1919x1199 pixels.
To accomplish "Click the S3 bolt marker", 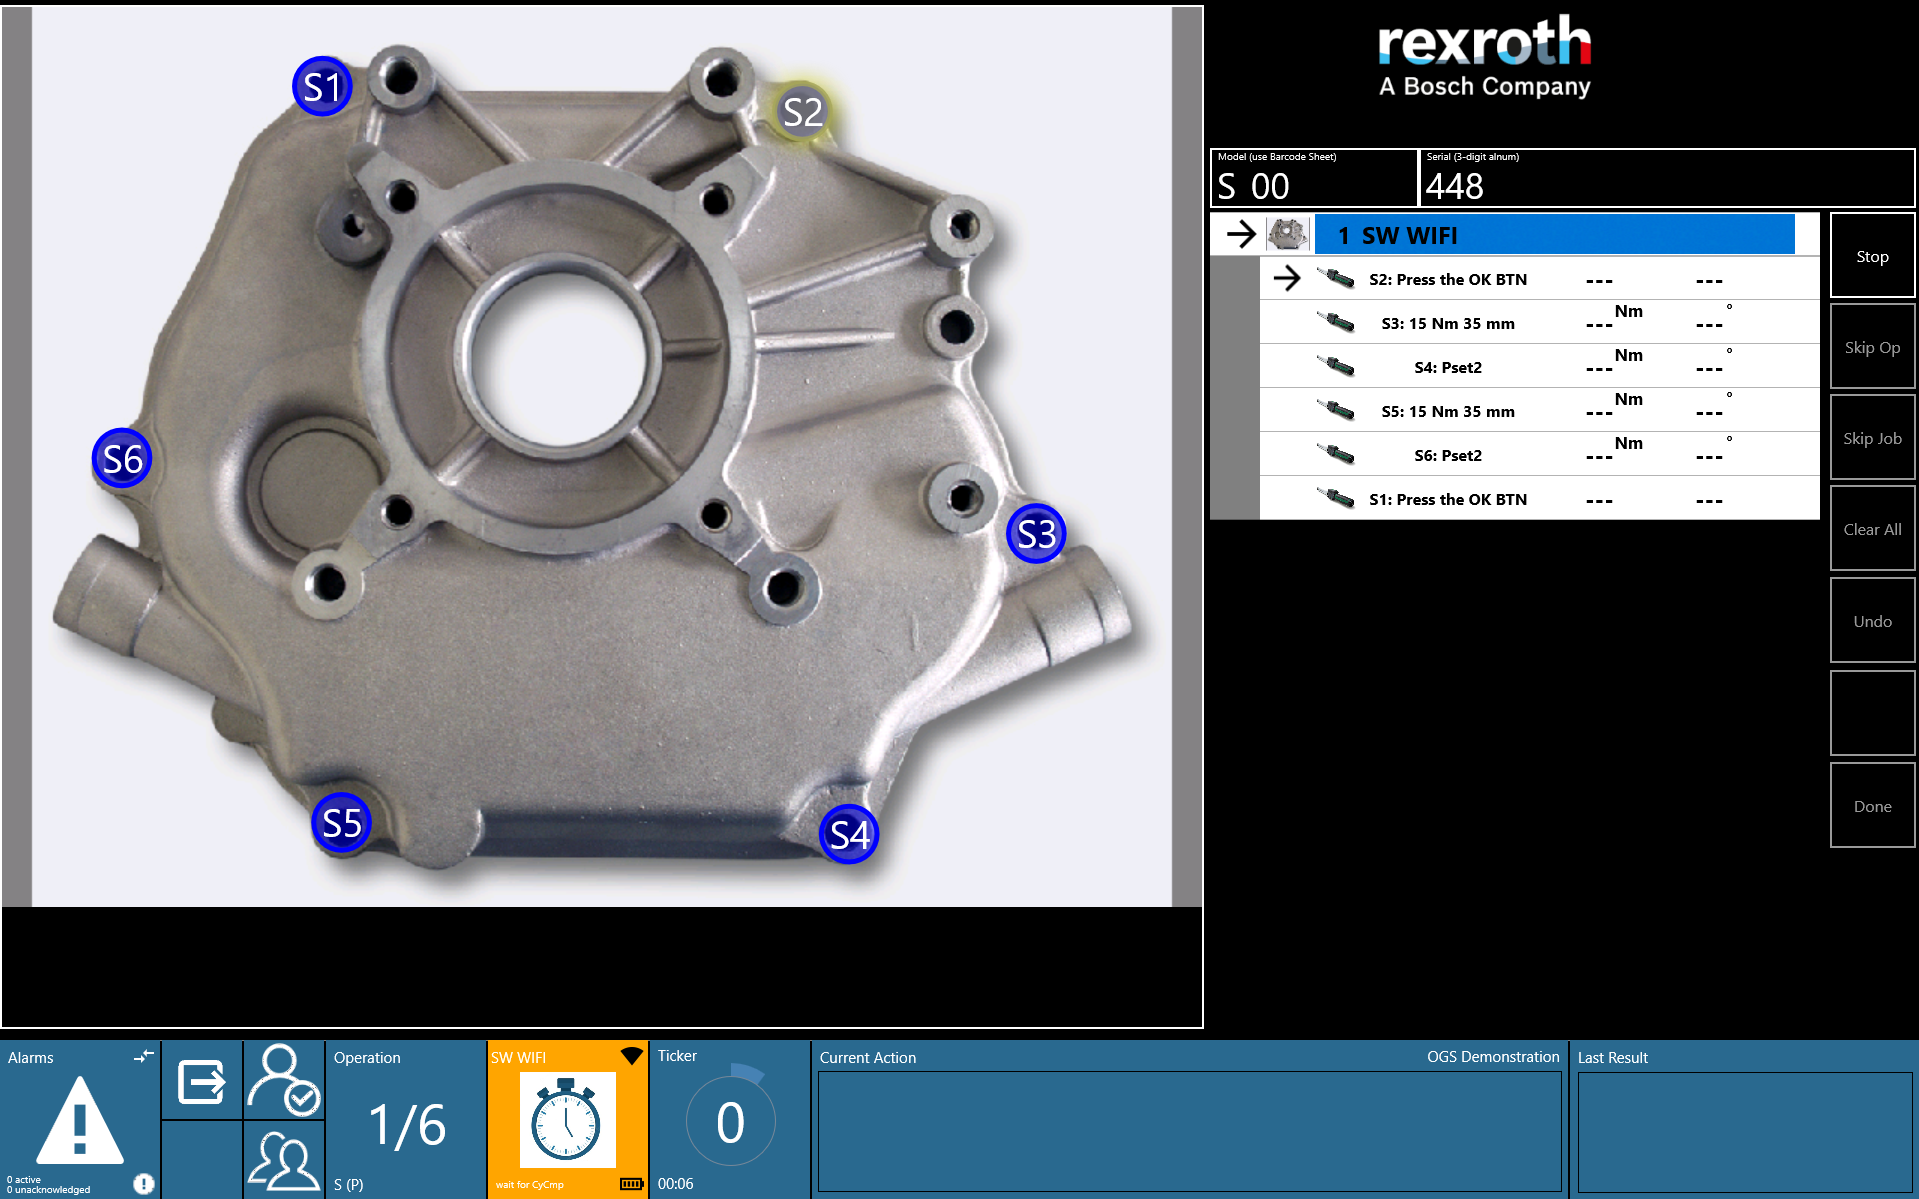I will click(x=1036, y=534).
